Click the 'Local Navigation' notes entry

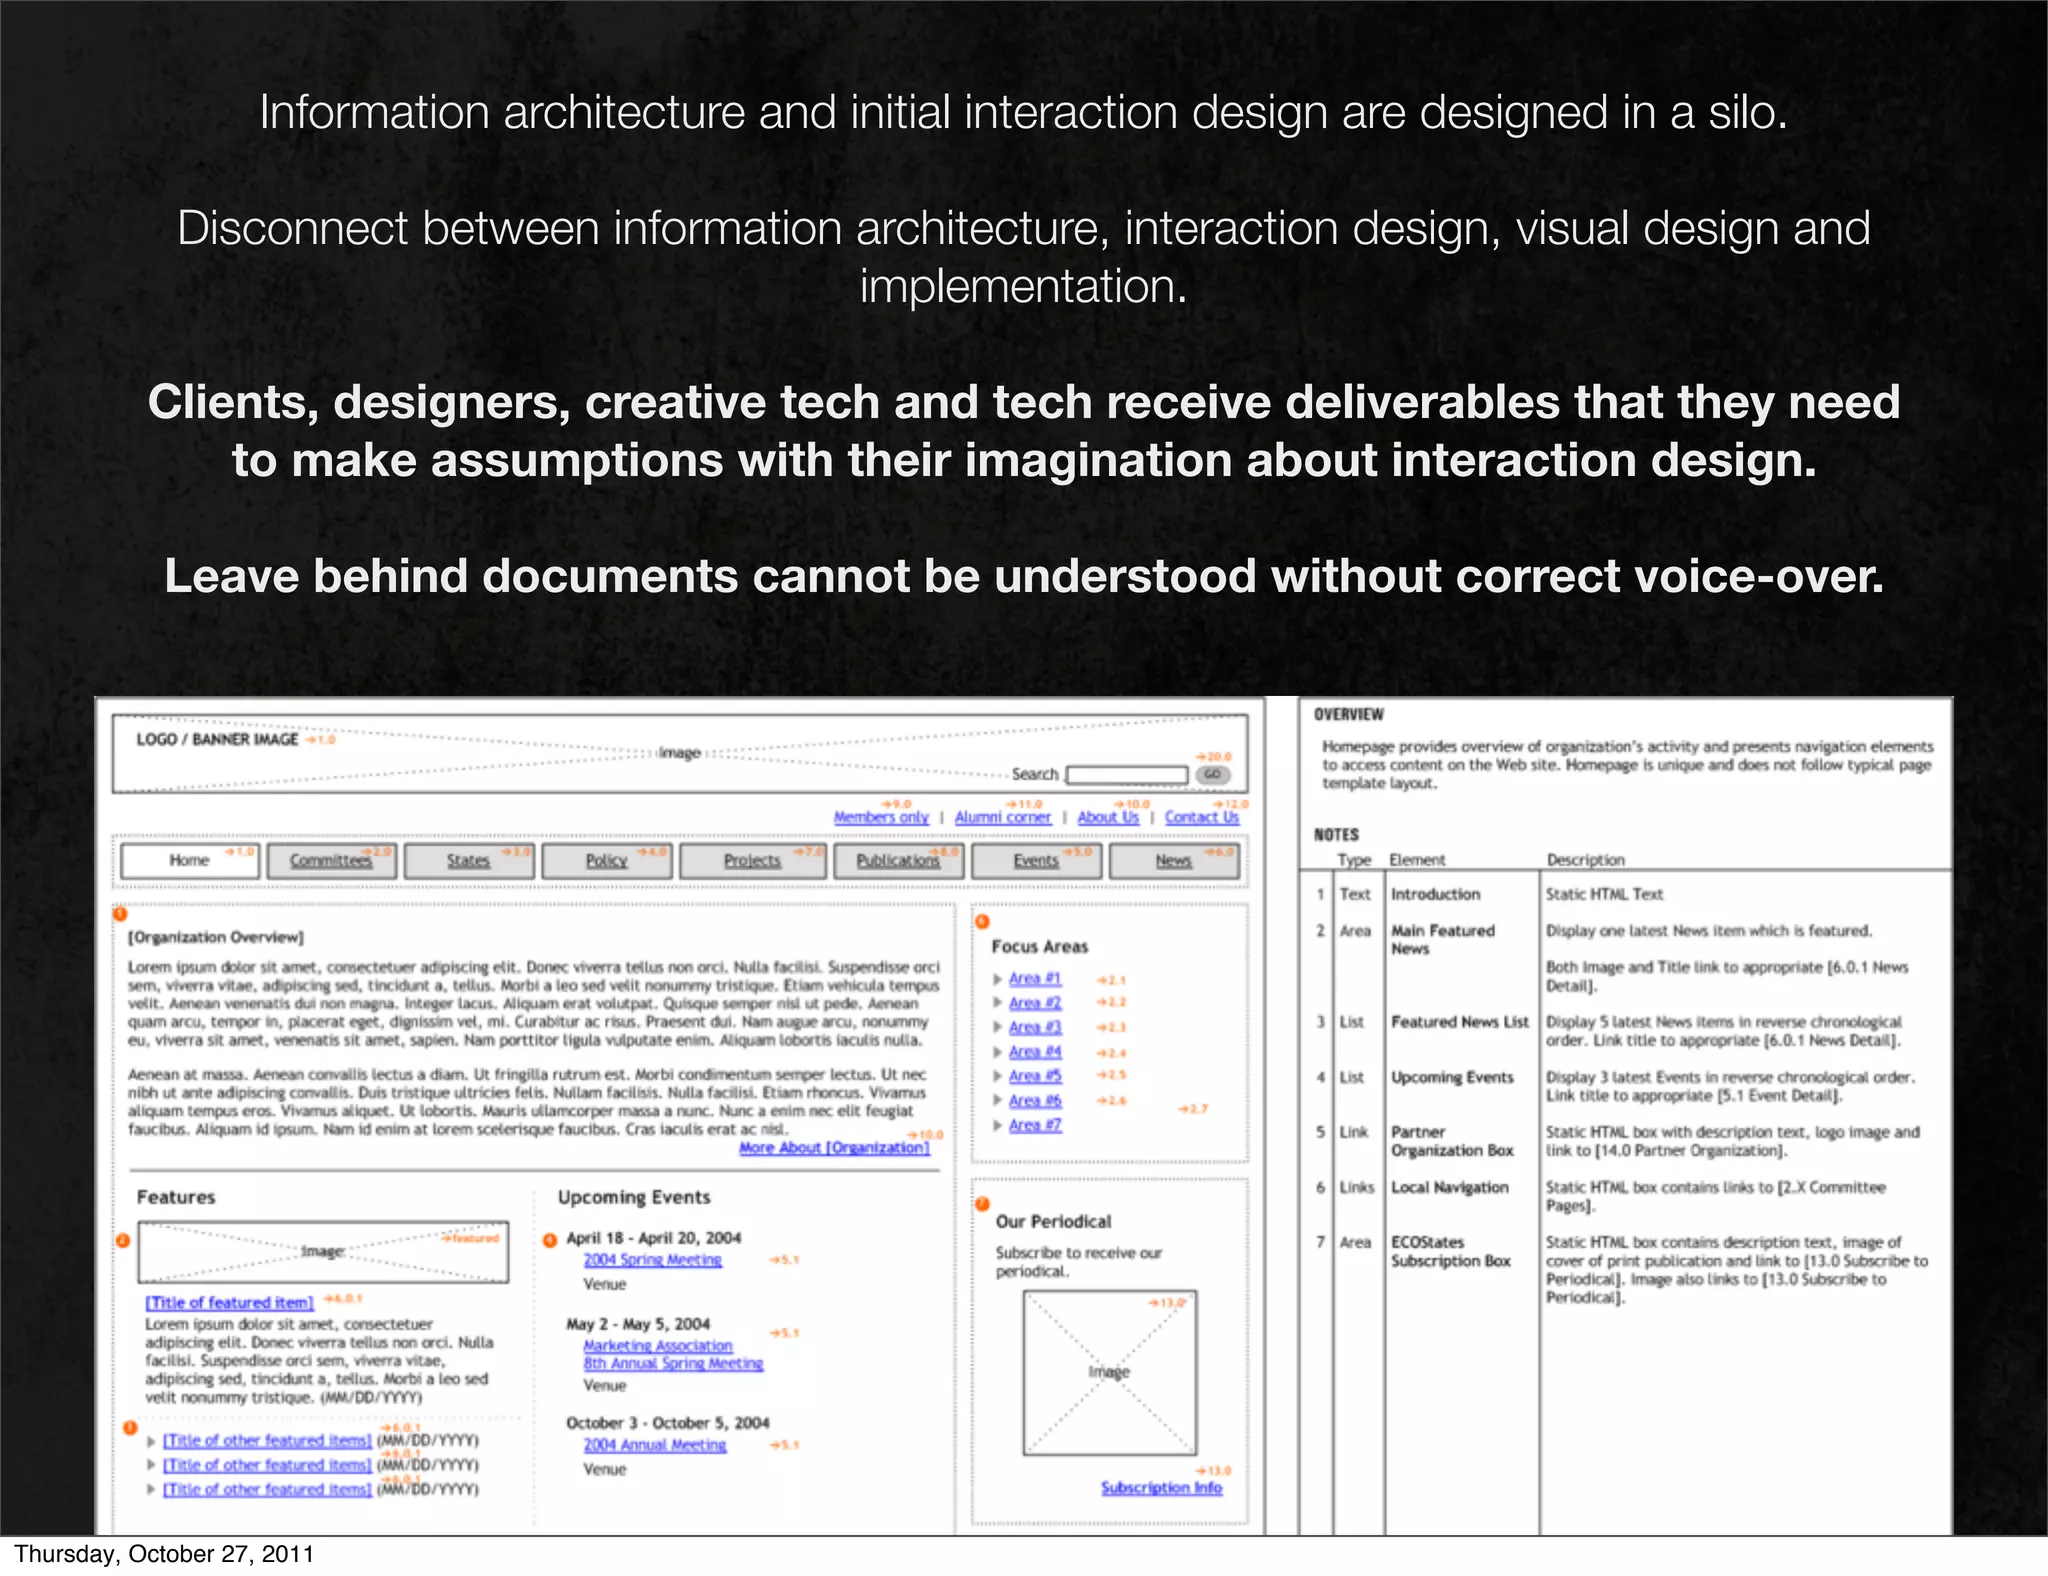[1449, 1187]
